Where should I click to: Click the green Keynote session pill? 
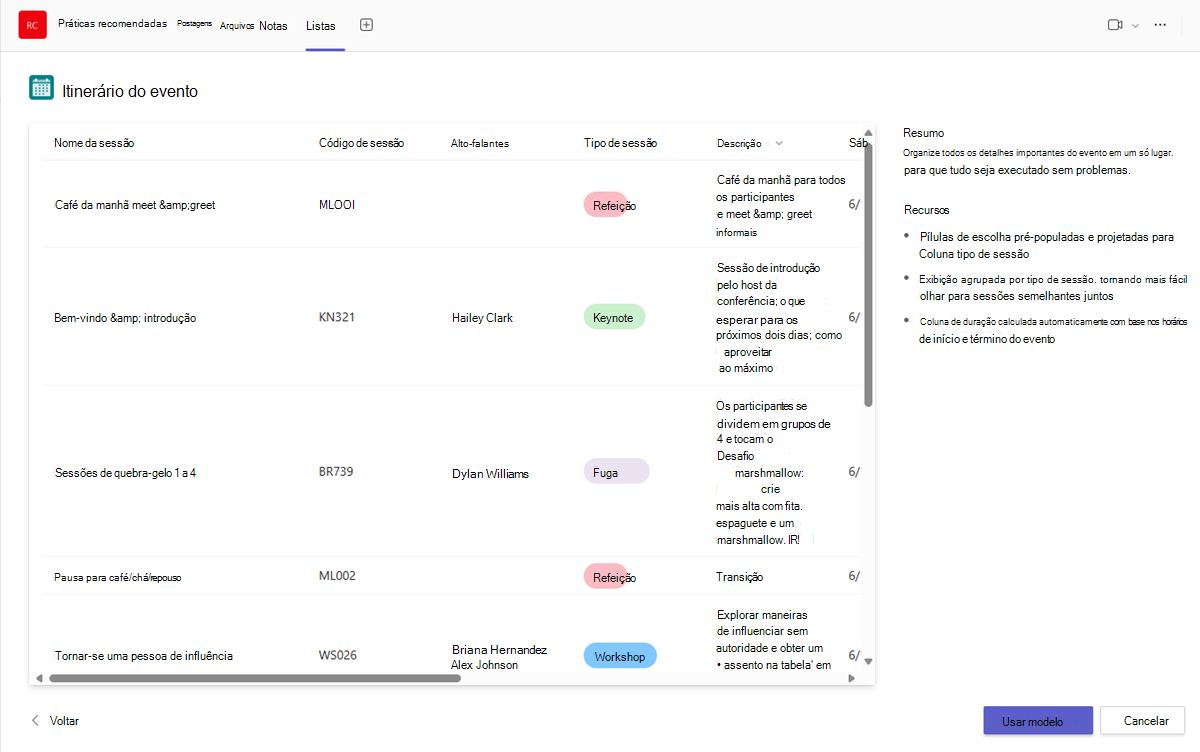(614, 317)
